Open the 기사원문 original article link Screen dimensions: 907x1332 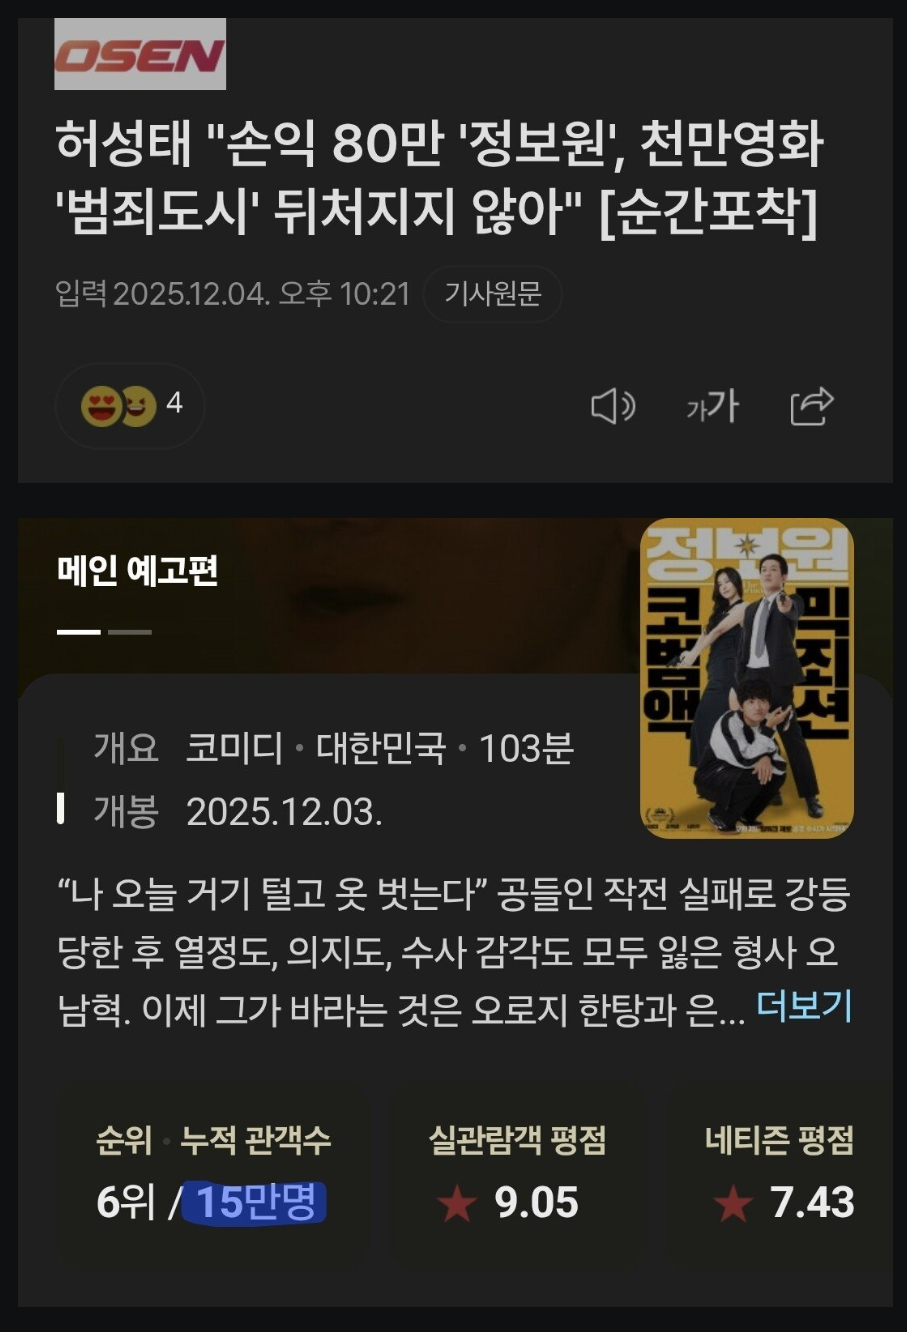coord(492,294)
